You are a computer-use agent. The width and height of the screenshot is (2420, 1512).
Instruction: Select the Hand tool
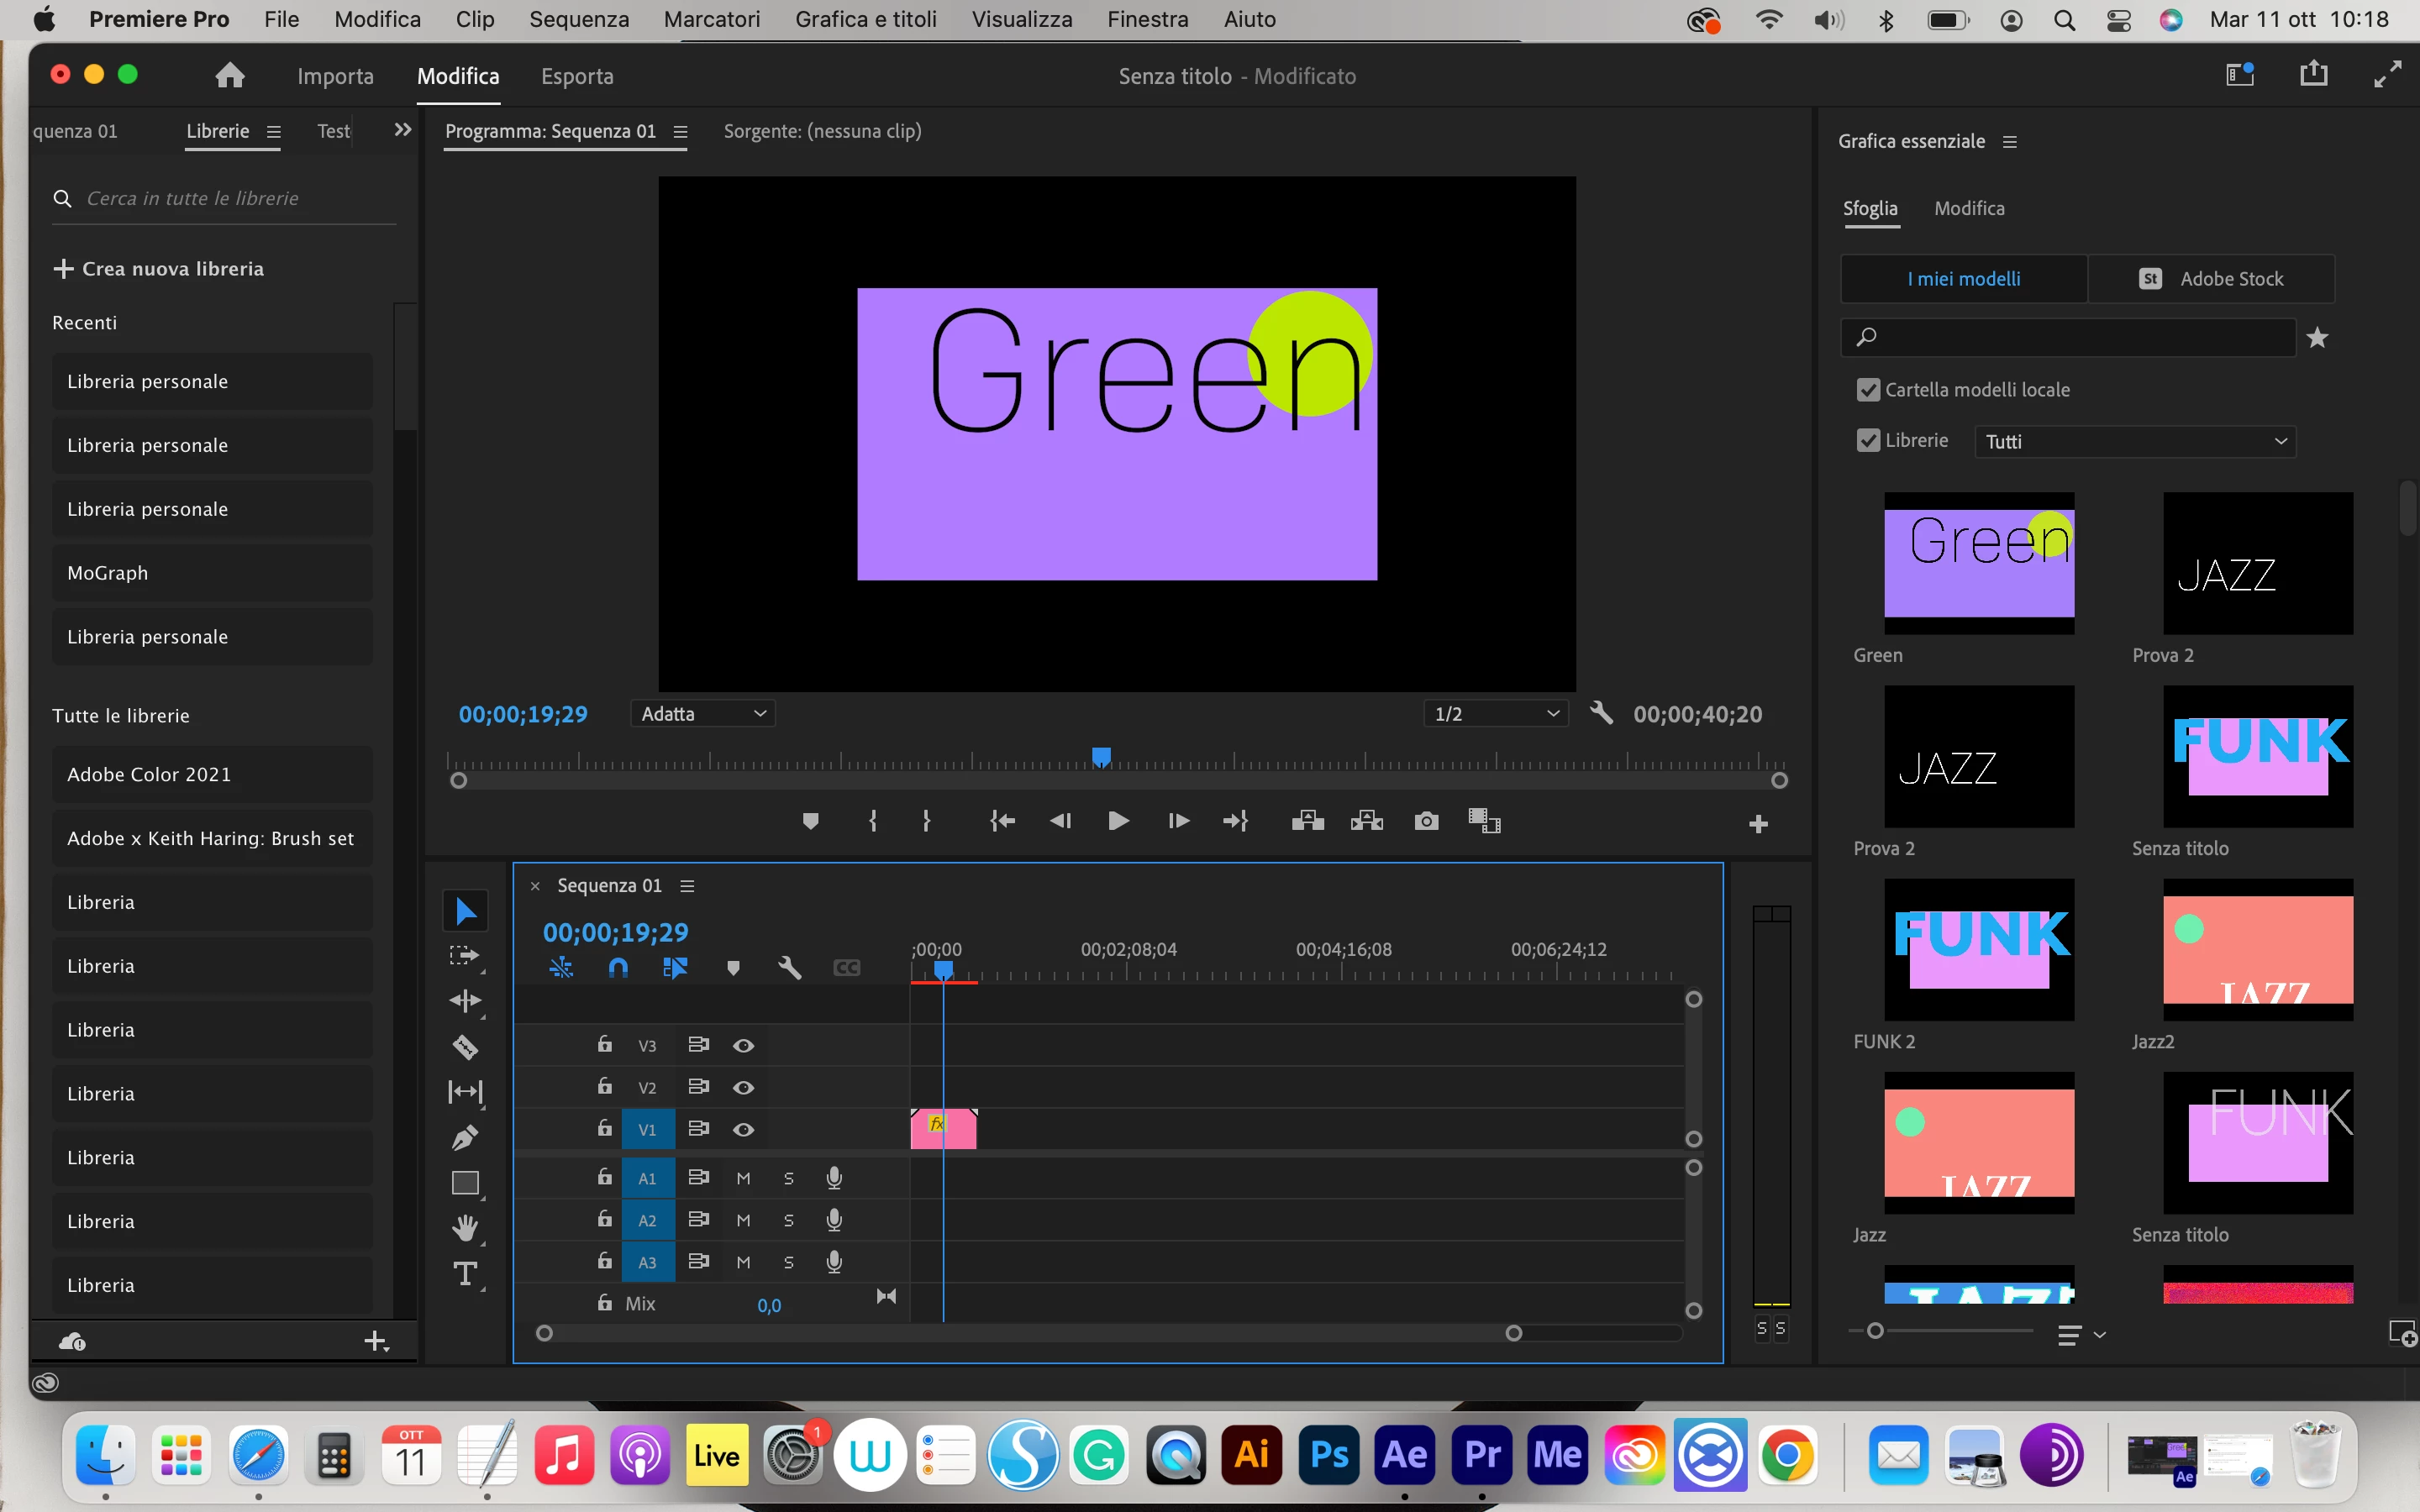(465, 1228)
